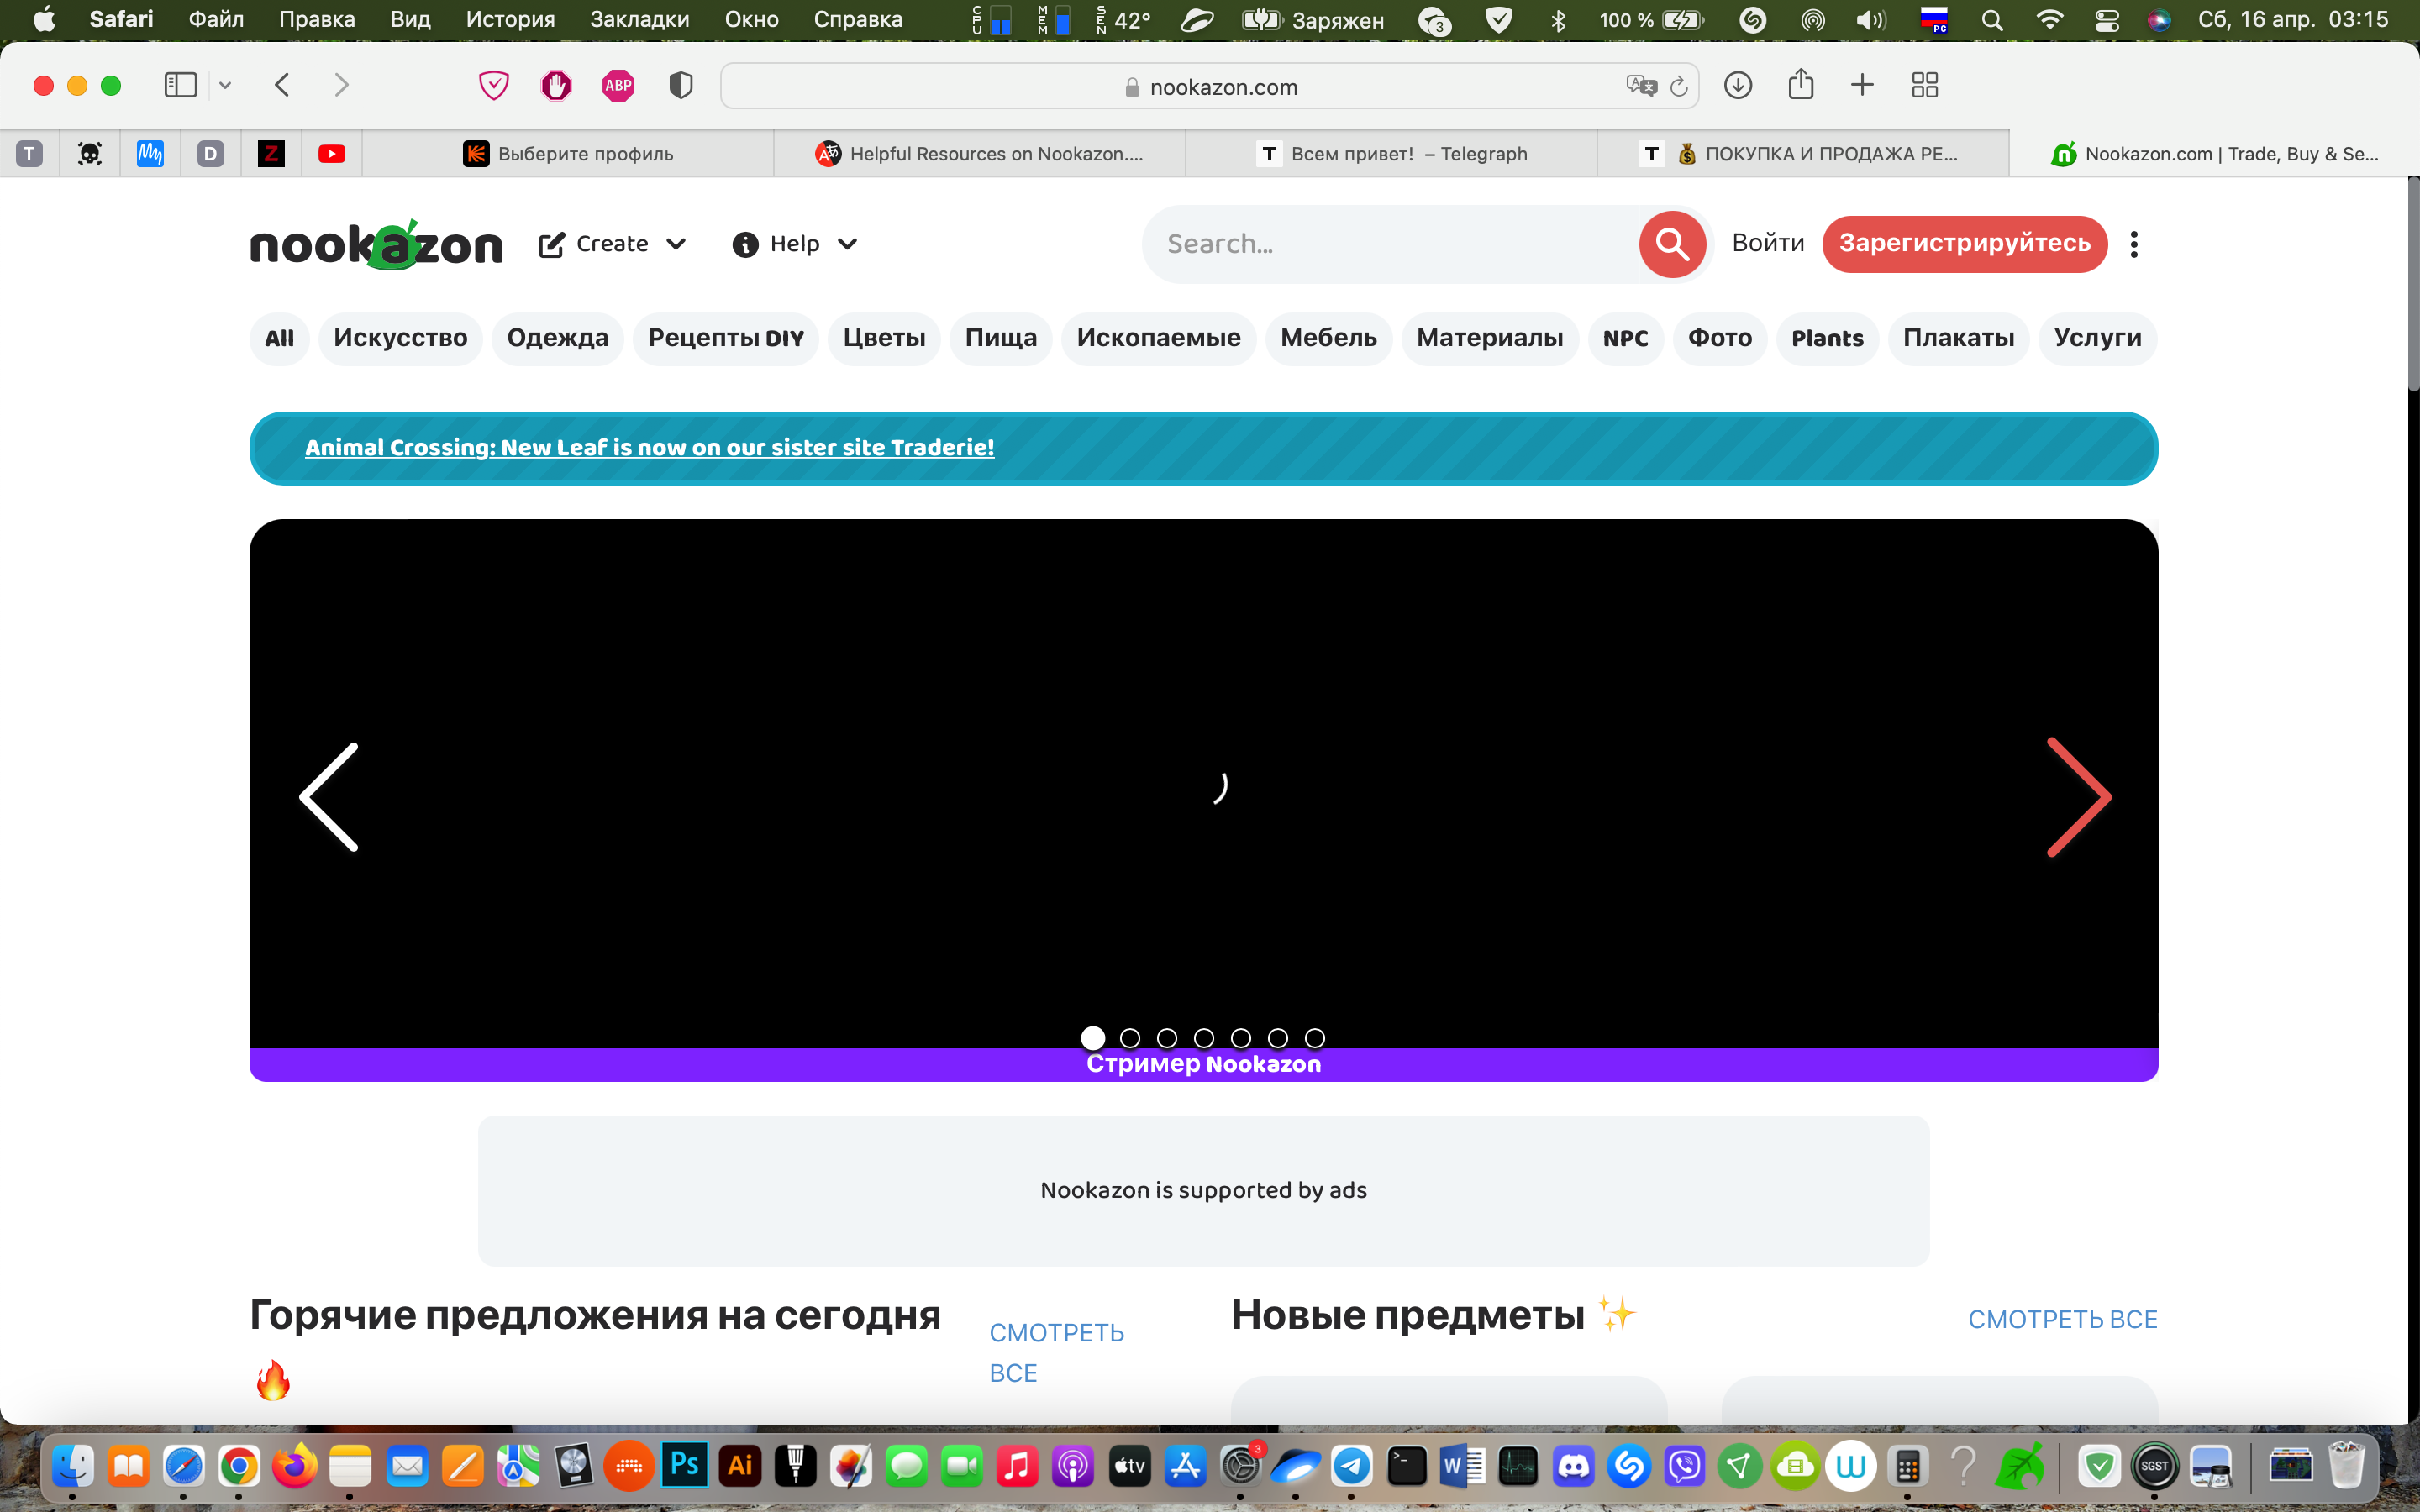Open the Share icon in toolbar

pyautogui.click(x=1800, y=86)
